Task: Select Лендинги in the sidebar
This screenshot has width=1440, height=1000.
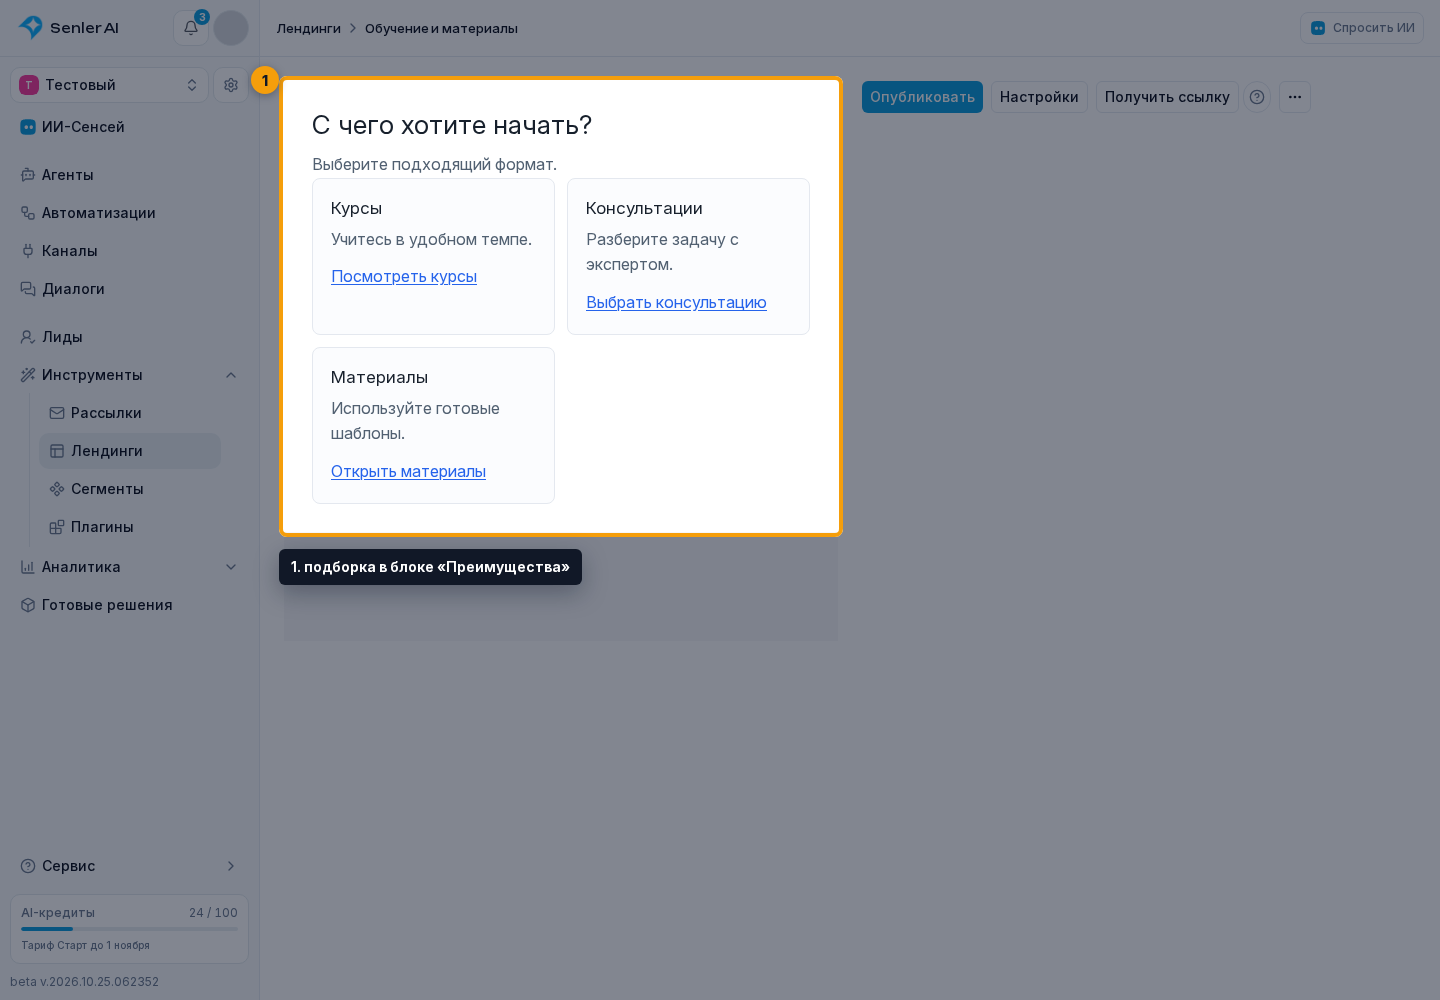Action: tap(130, 451)
